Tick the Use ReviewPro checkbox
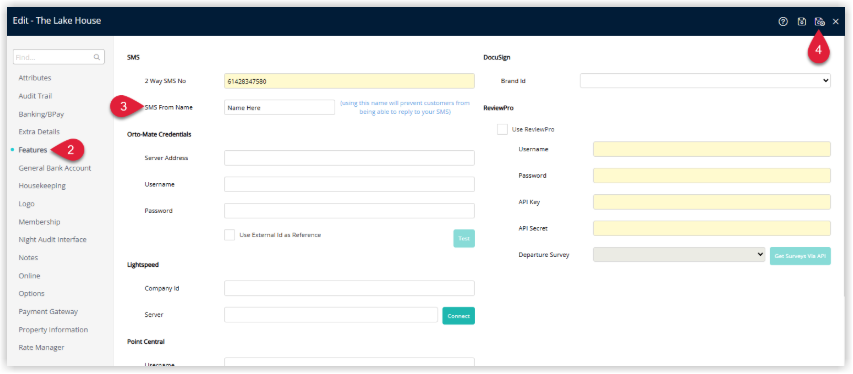 point(502,130)
